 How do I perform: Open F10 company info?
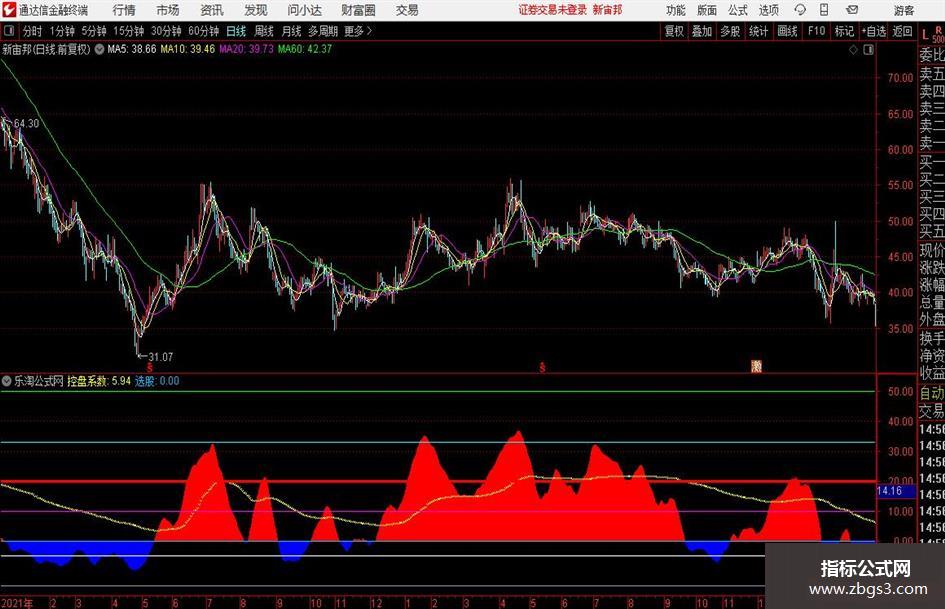click(x=816, y=31)
